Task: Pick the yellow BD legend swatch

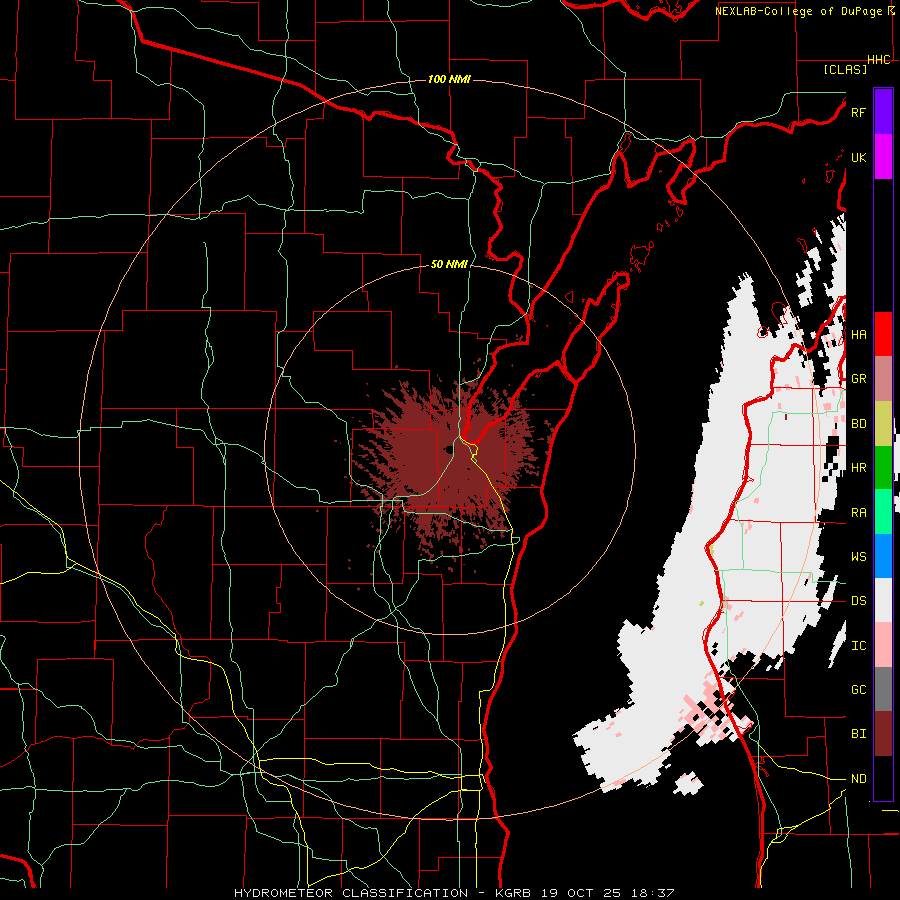Action: click(x=883, y=424)
